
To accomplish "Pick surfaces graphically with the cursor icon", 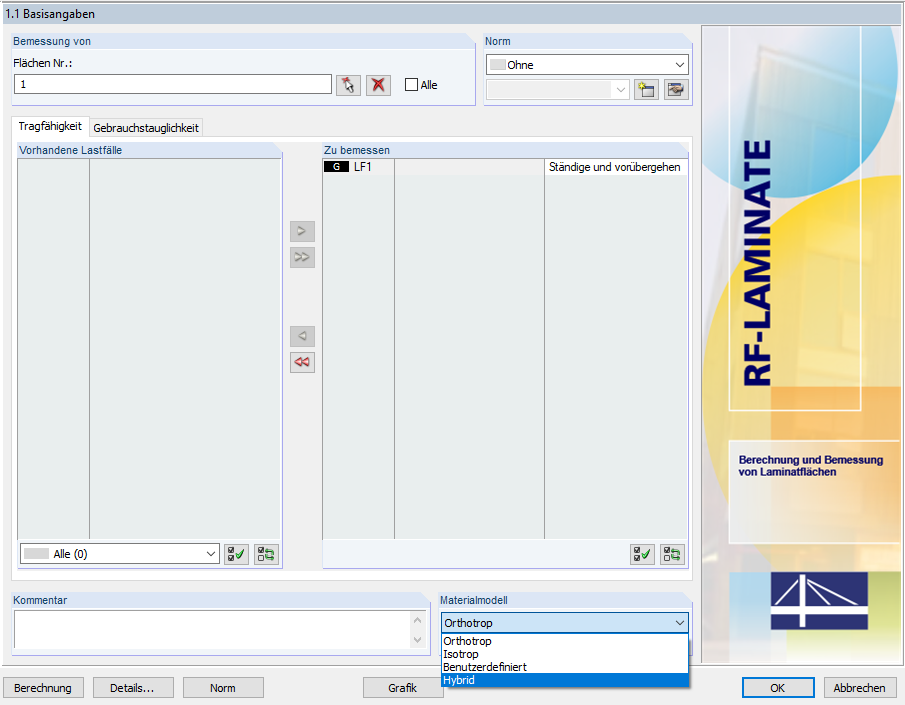I will pos(348,85).
